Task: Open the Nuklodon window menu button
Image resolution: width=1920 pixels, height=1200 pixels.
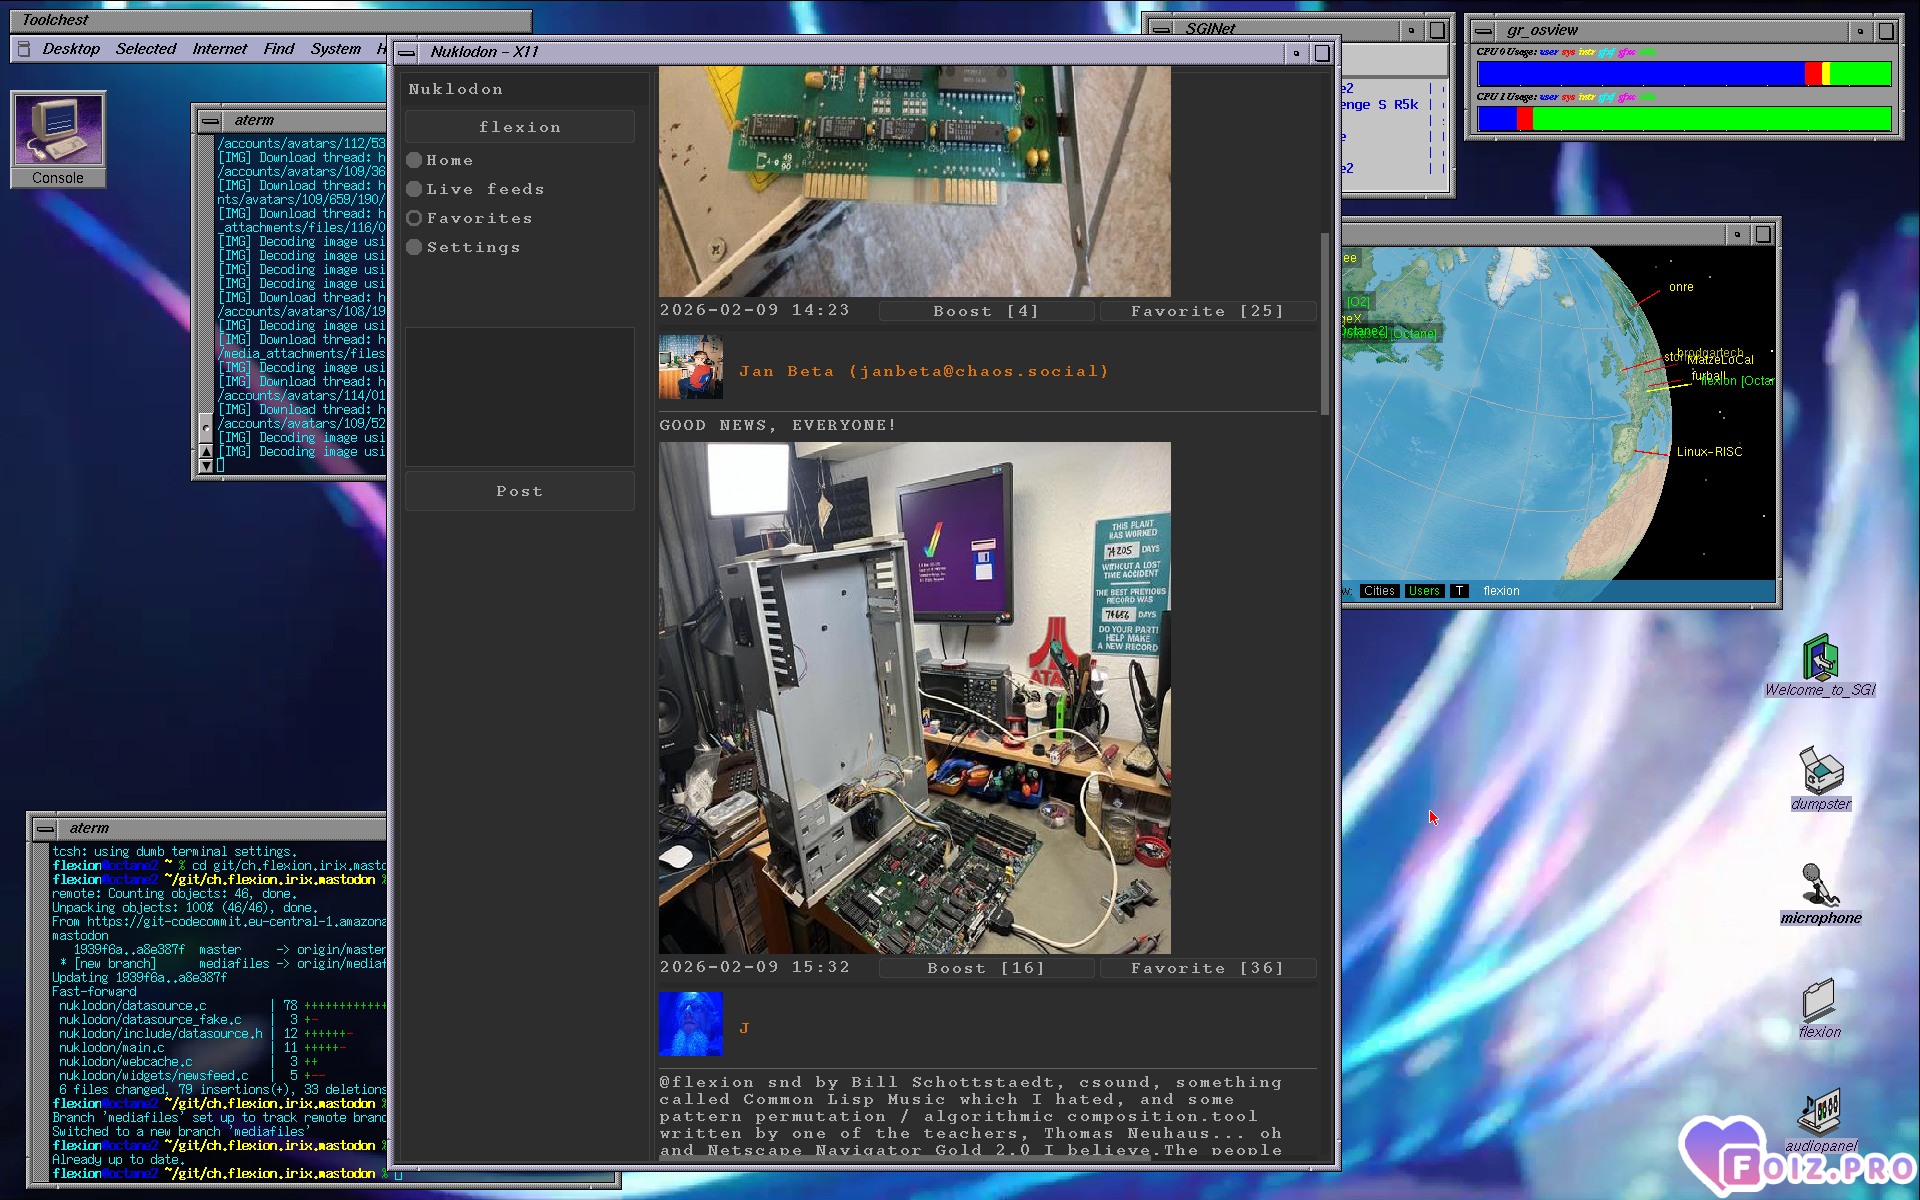Action: pyautogui.click(x=407, y=53)
